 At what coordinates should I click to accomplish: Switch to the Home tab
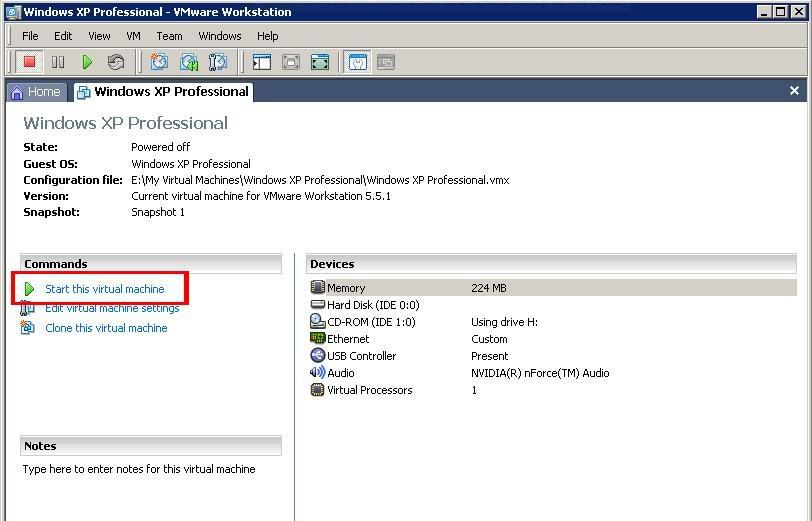click(35, 92)
